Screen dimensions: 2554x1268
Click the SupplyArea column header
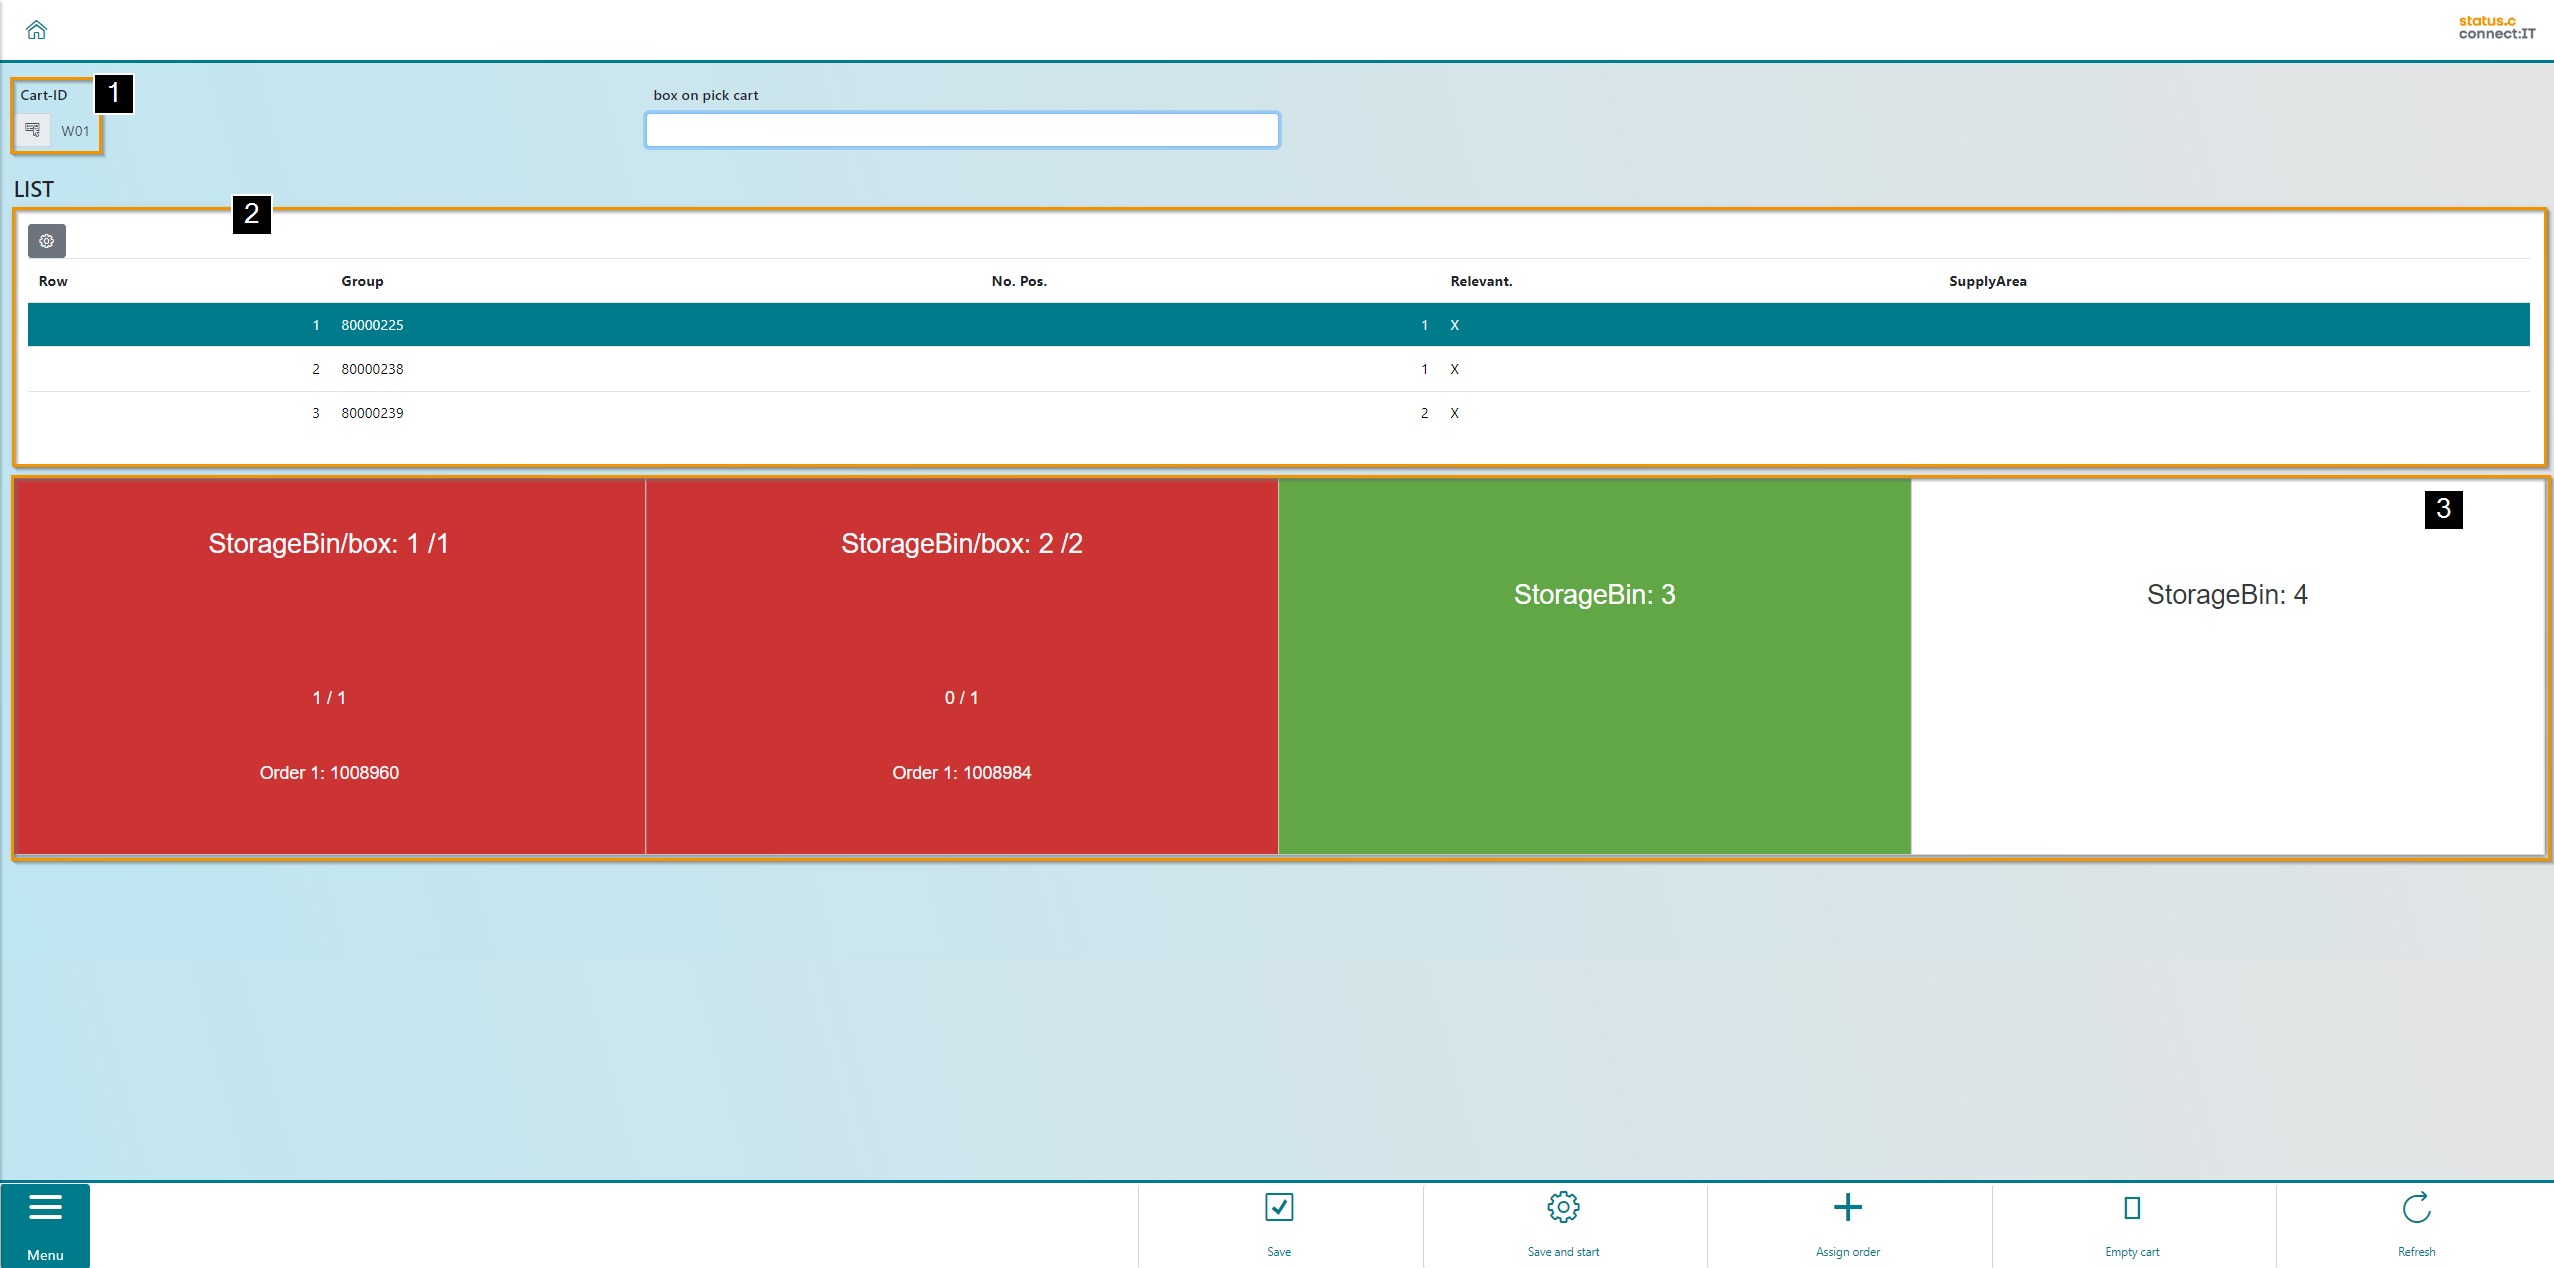[x=1987, y=281]
